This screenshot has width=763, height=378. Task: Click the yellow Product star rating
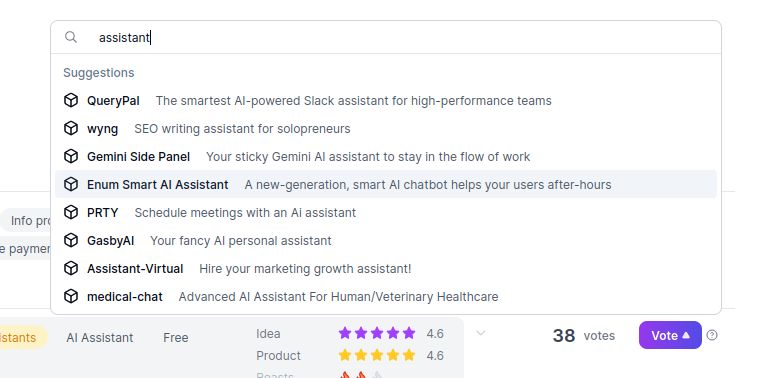coord(377,355)
